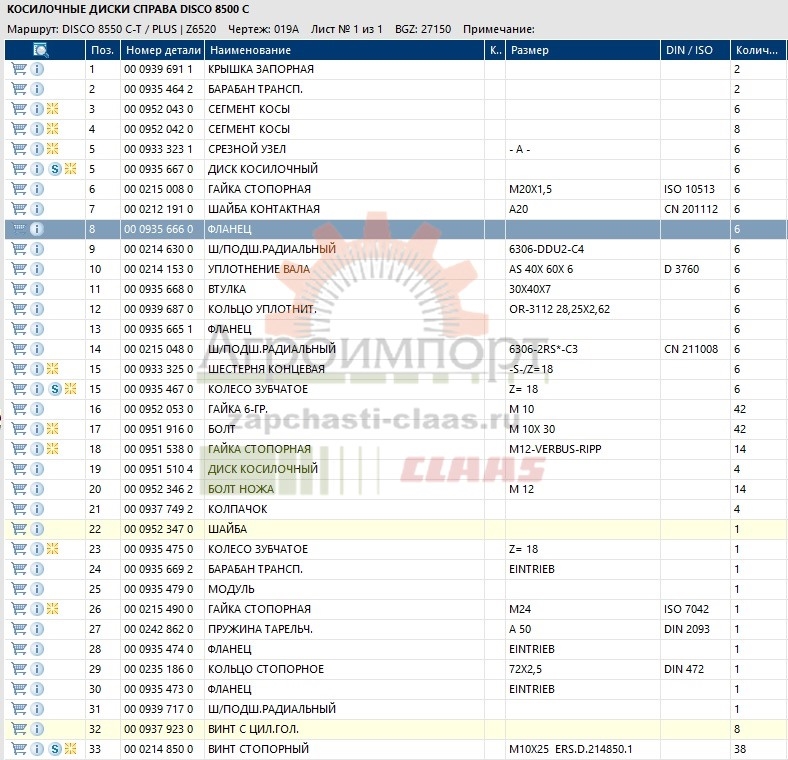Add КРЫШКА ЗАПОРНАЯ to the cart
The height and width of the screenshot is (760, 788).
19,69
